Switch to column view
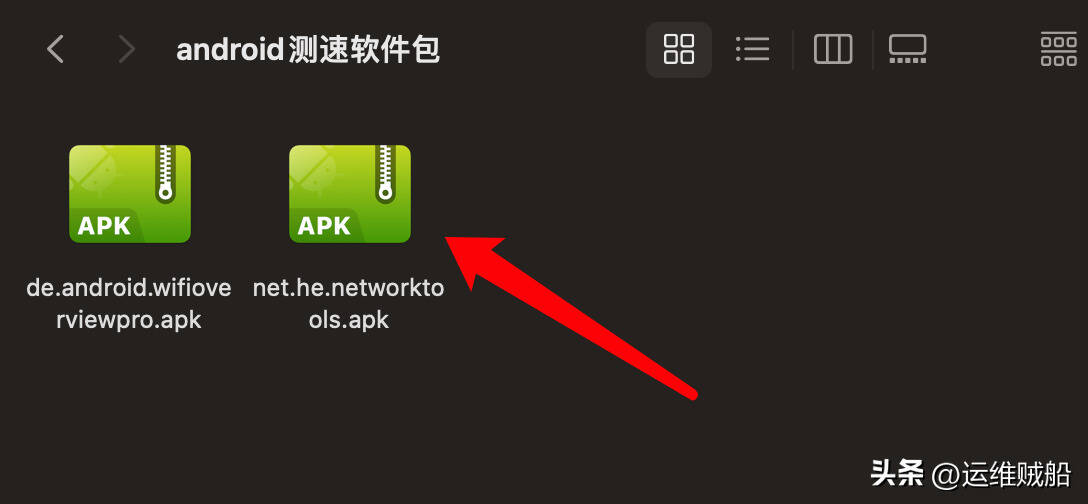Image resolution: width=1088 pixels, height=504 pixels. pyautogui.click(x=833, y=49)
